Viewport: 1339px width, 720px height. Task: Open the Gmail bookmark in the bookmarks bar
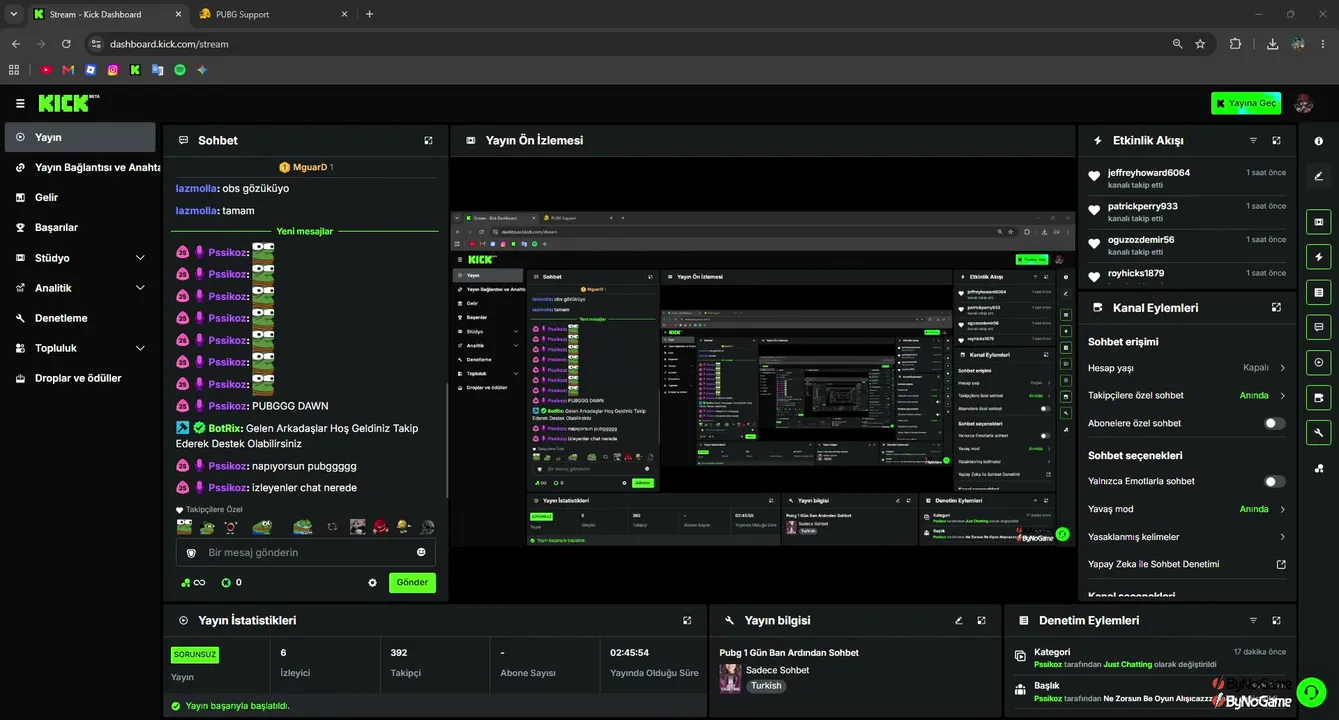pos(68,70)
